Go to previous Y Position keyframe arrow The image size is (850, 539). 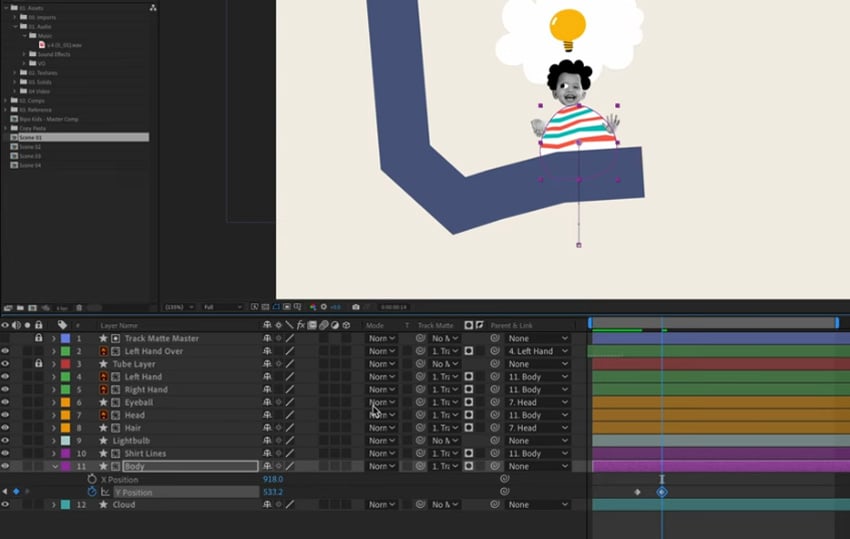pos(5,492)
